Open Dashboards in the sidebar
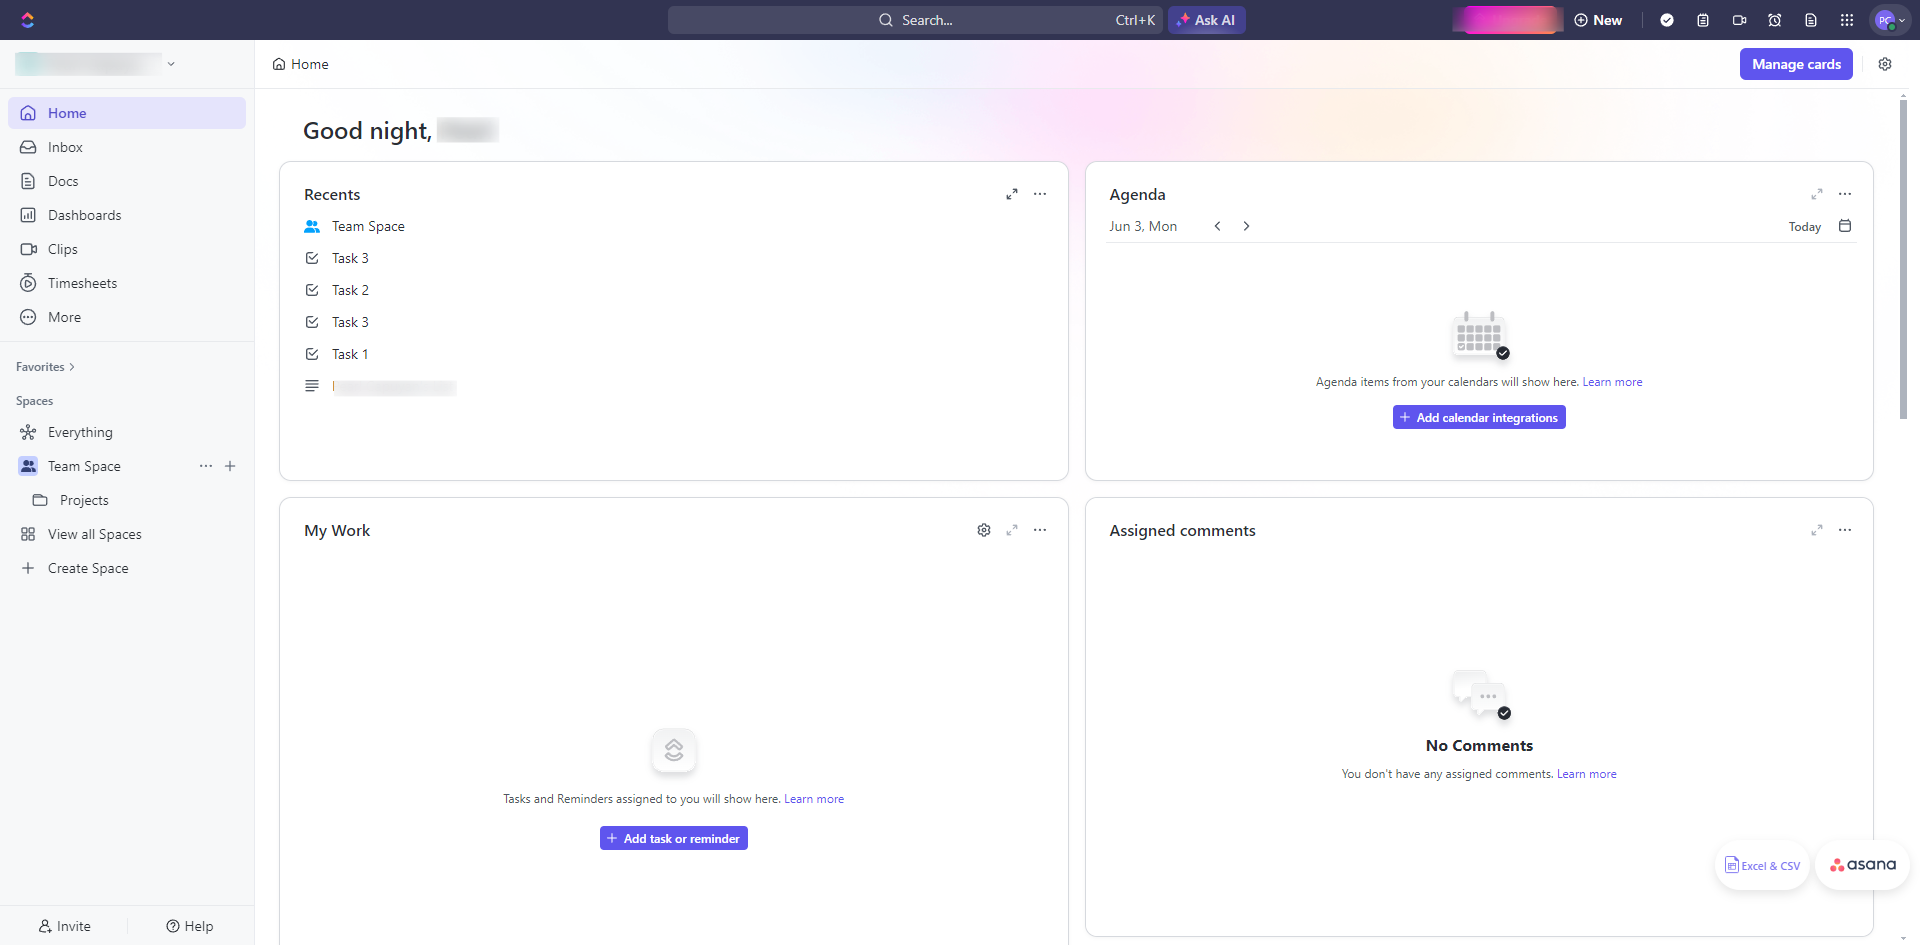1920x945 pixels. coord(127,215)
